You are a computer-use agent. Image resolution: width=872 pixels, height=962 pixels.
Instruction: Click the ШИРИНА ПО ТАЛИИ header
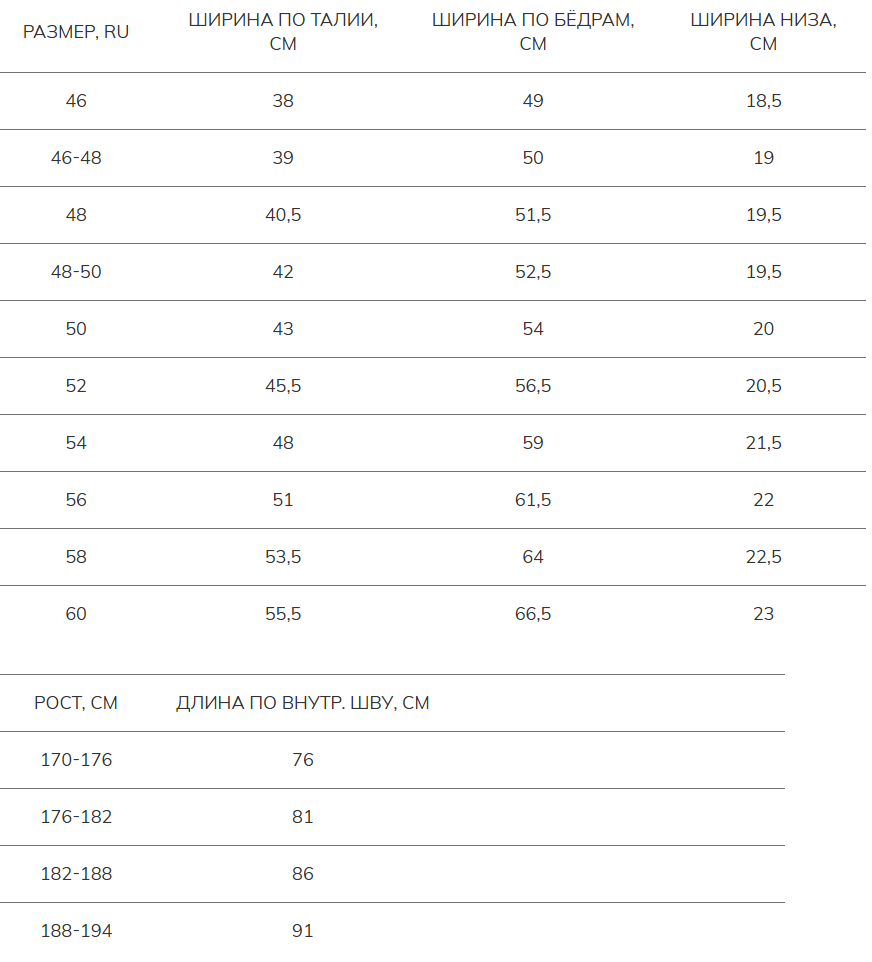283,32
